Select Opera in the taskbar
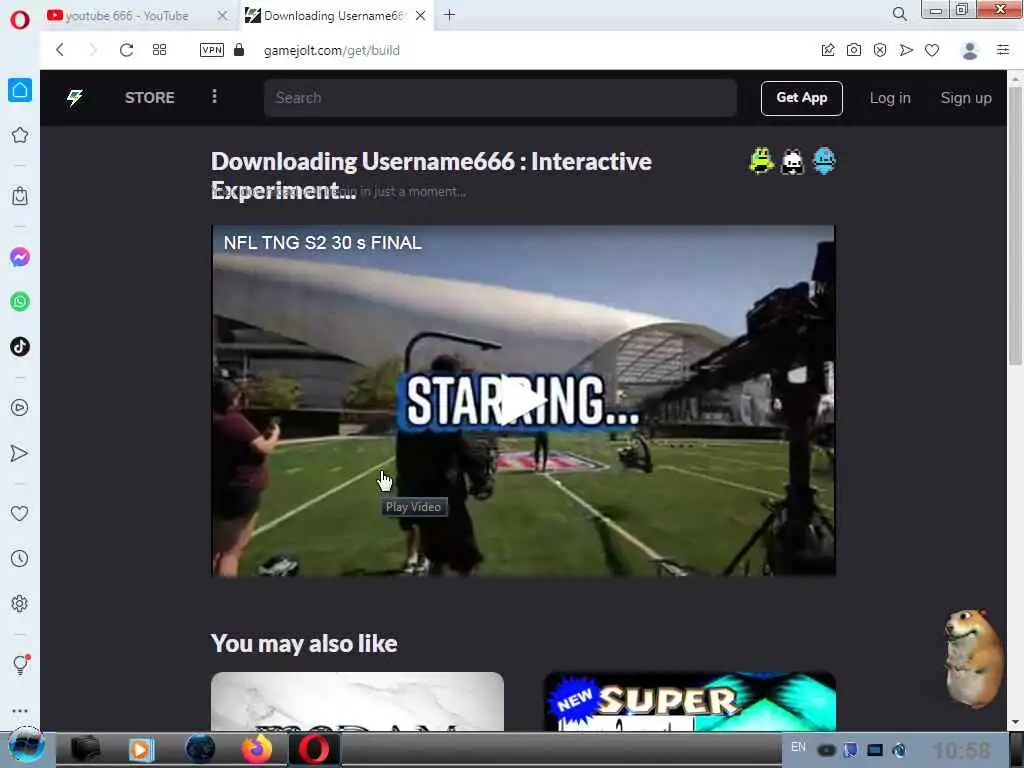This screenshot has height=768, width=1024. click(x=314, y=749)
